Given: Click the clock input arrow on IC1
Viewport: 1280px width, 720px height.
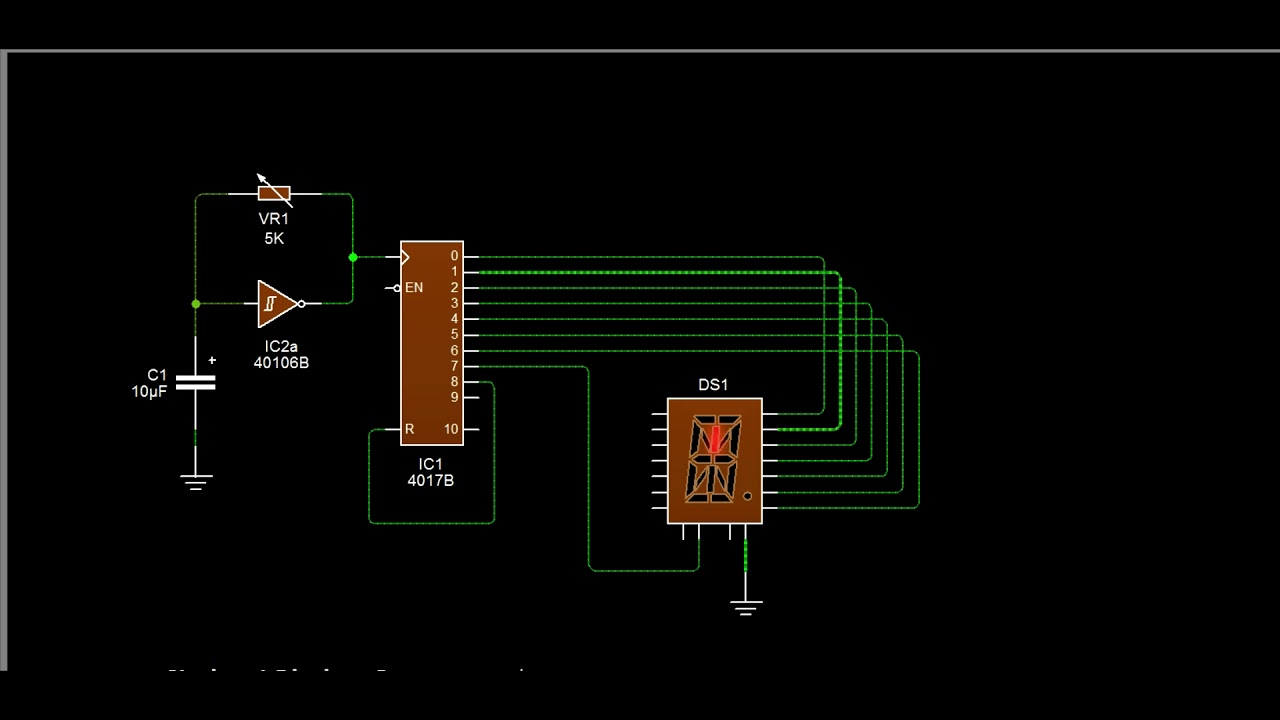Looking at the screenshot, I should click(404, 257).
